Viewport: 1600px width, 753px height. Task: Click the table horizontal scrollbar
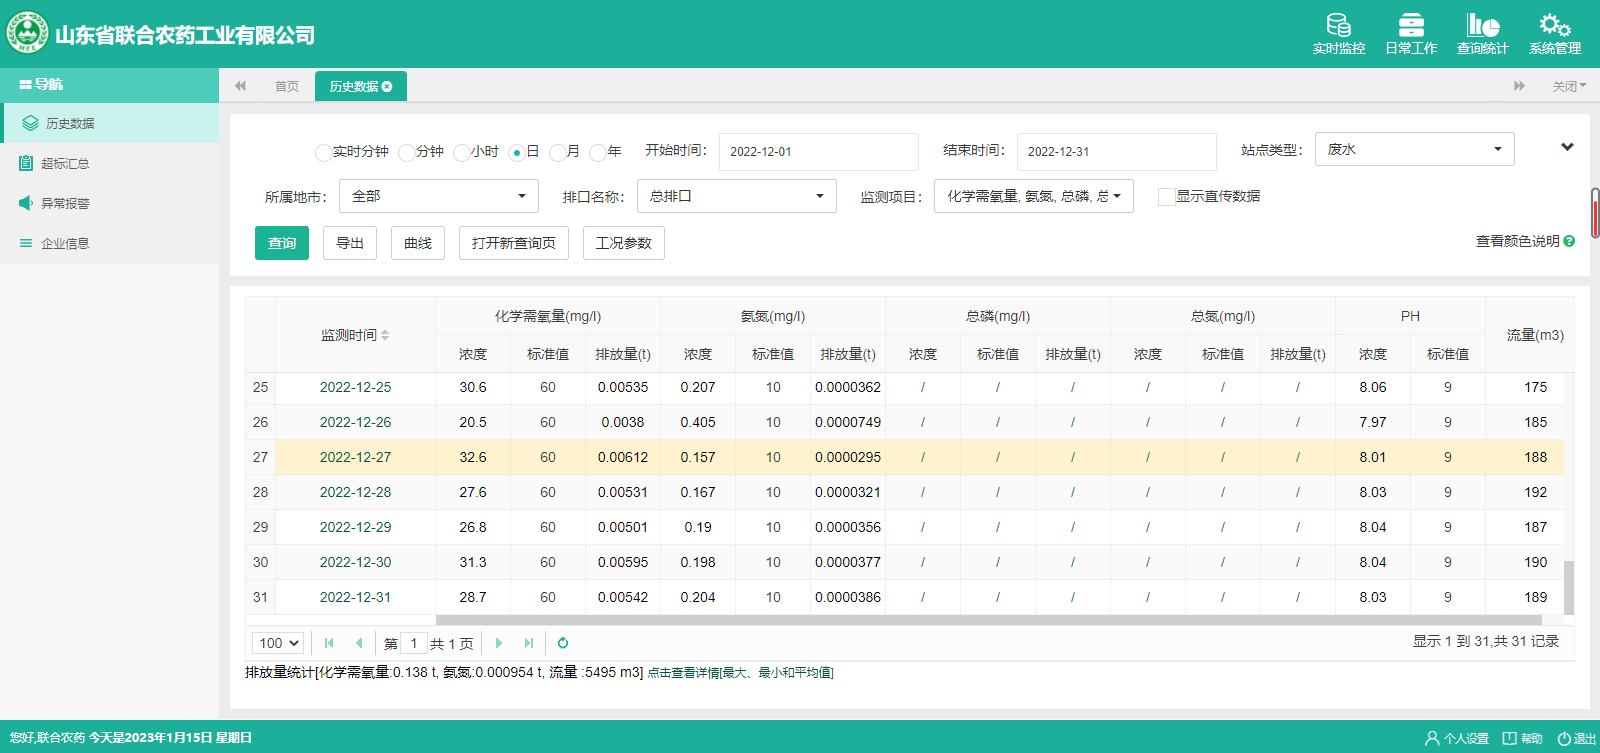point(989,620)
